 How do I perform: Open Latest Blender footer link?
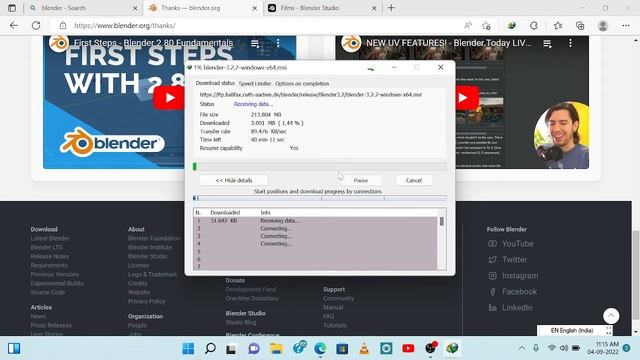(x=50, y=238)
